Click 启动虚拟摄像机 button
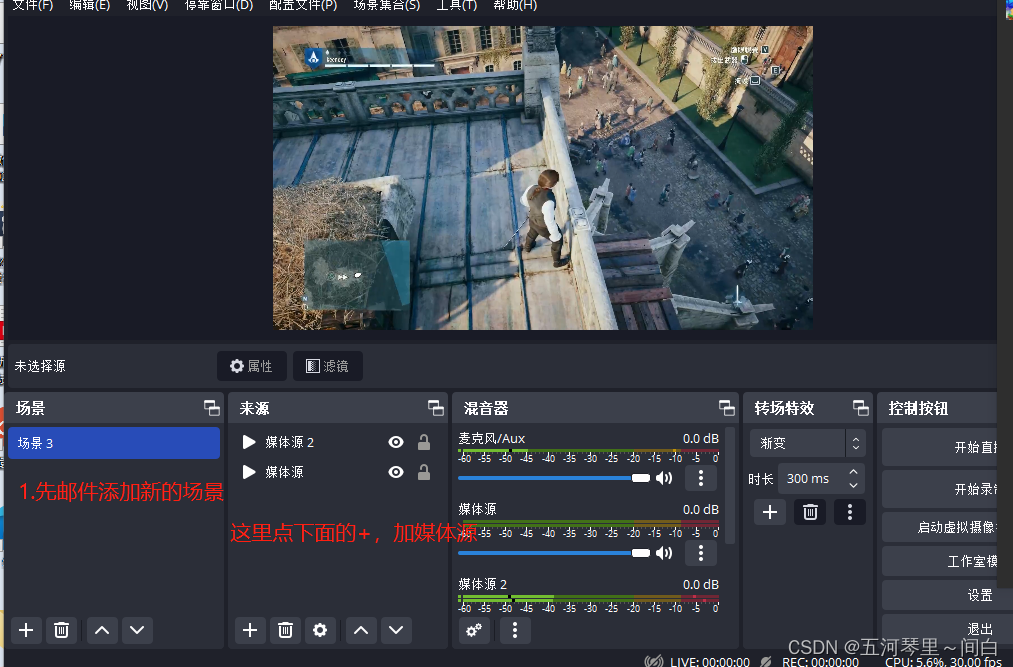 click(x=940, y=527)
